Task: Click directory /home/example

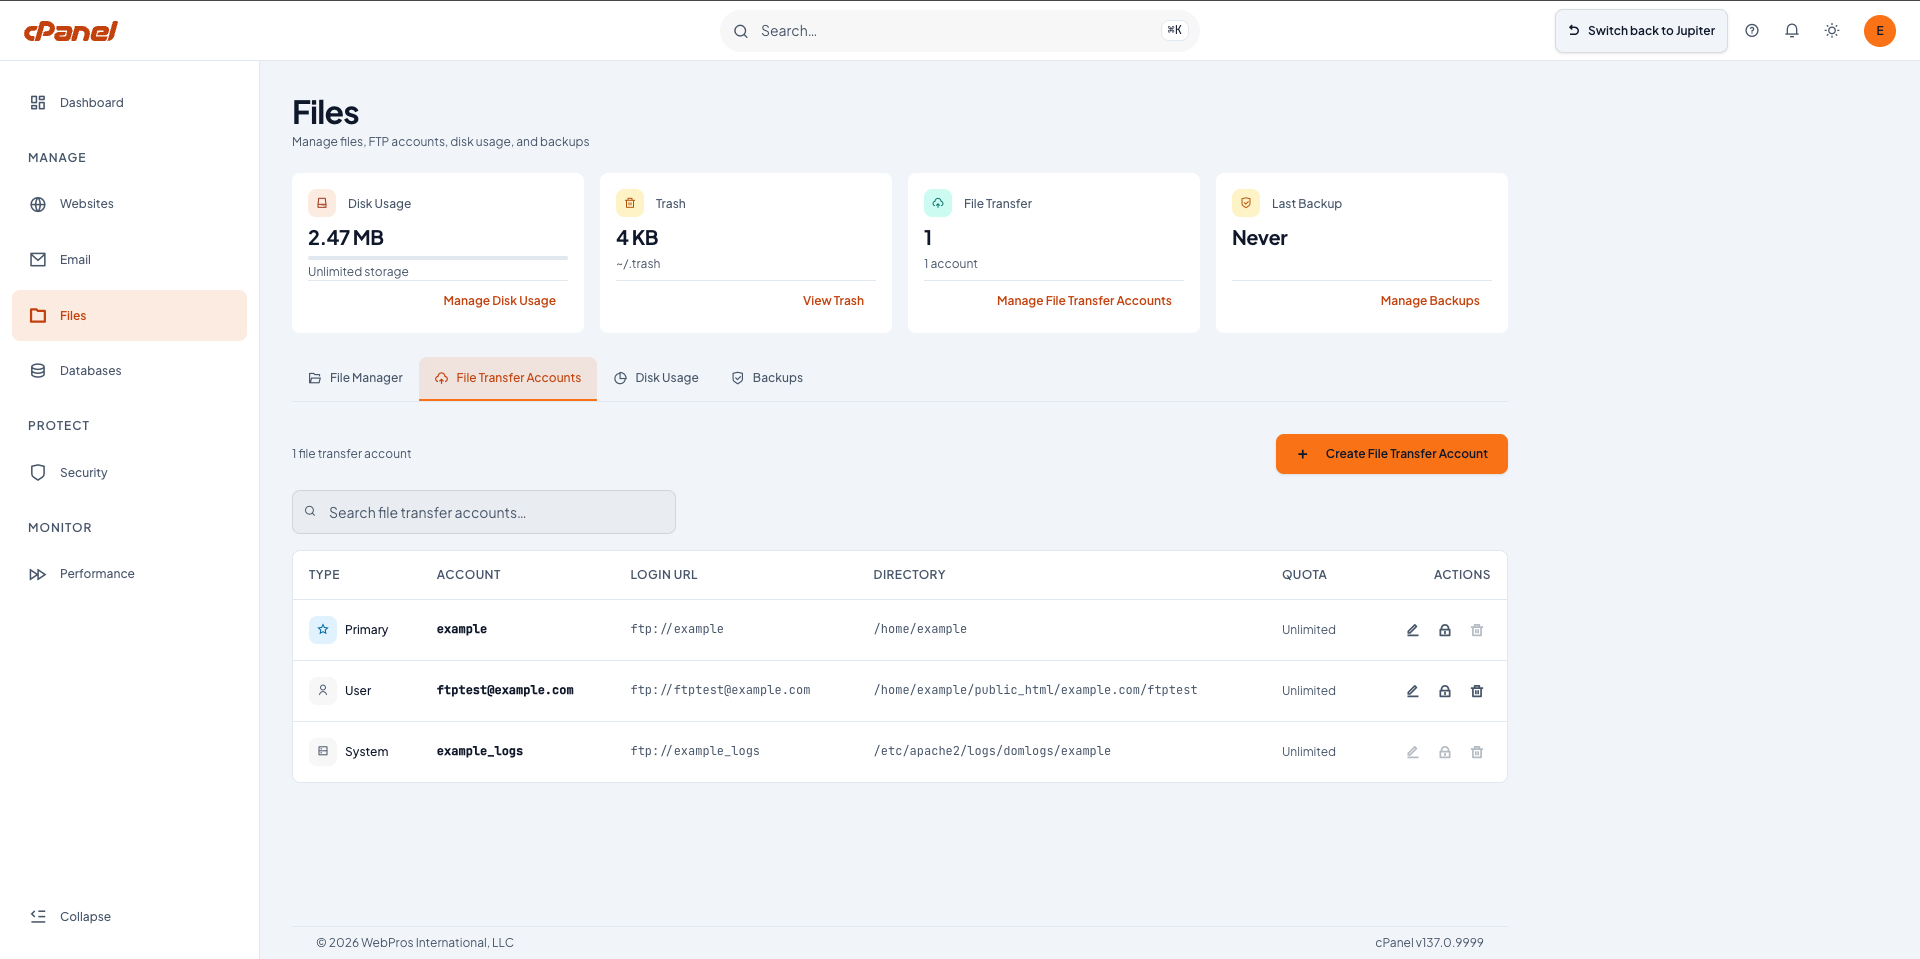Action: point(920,629)
